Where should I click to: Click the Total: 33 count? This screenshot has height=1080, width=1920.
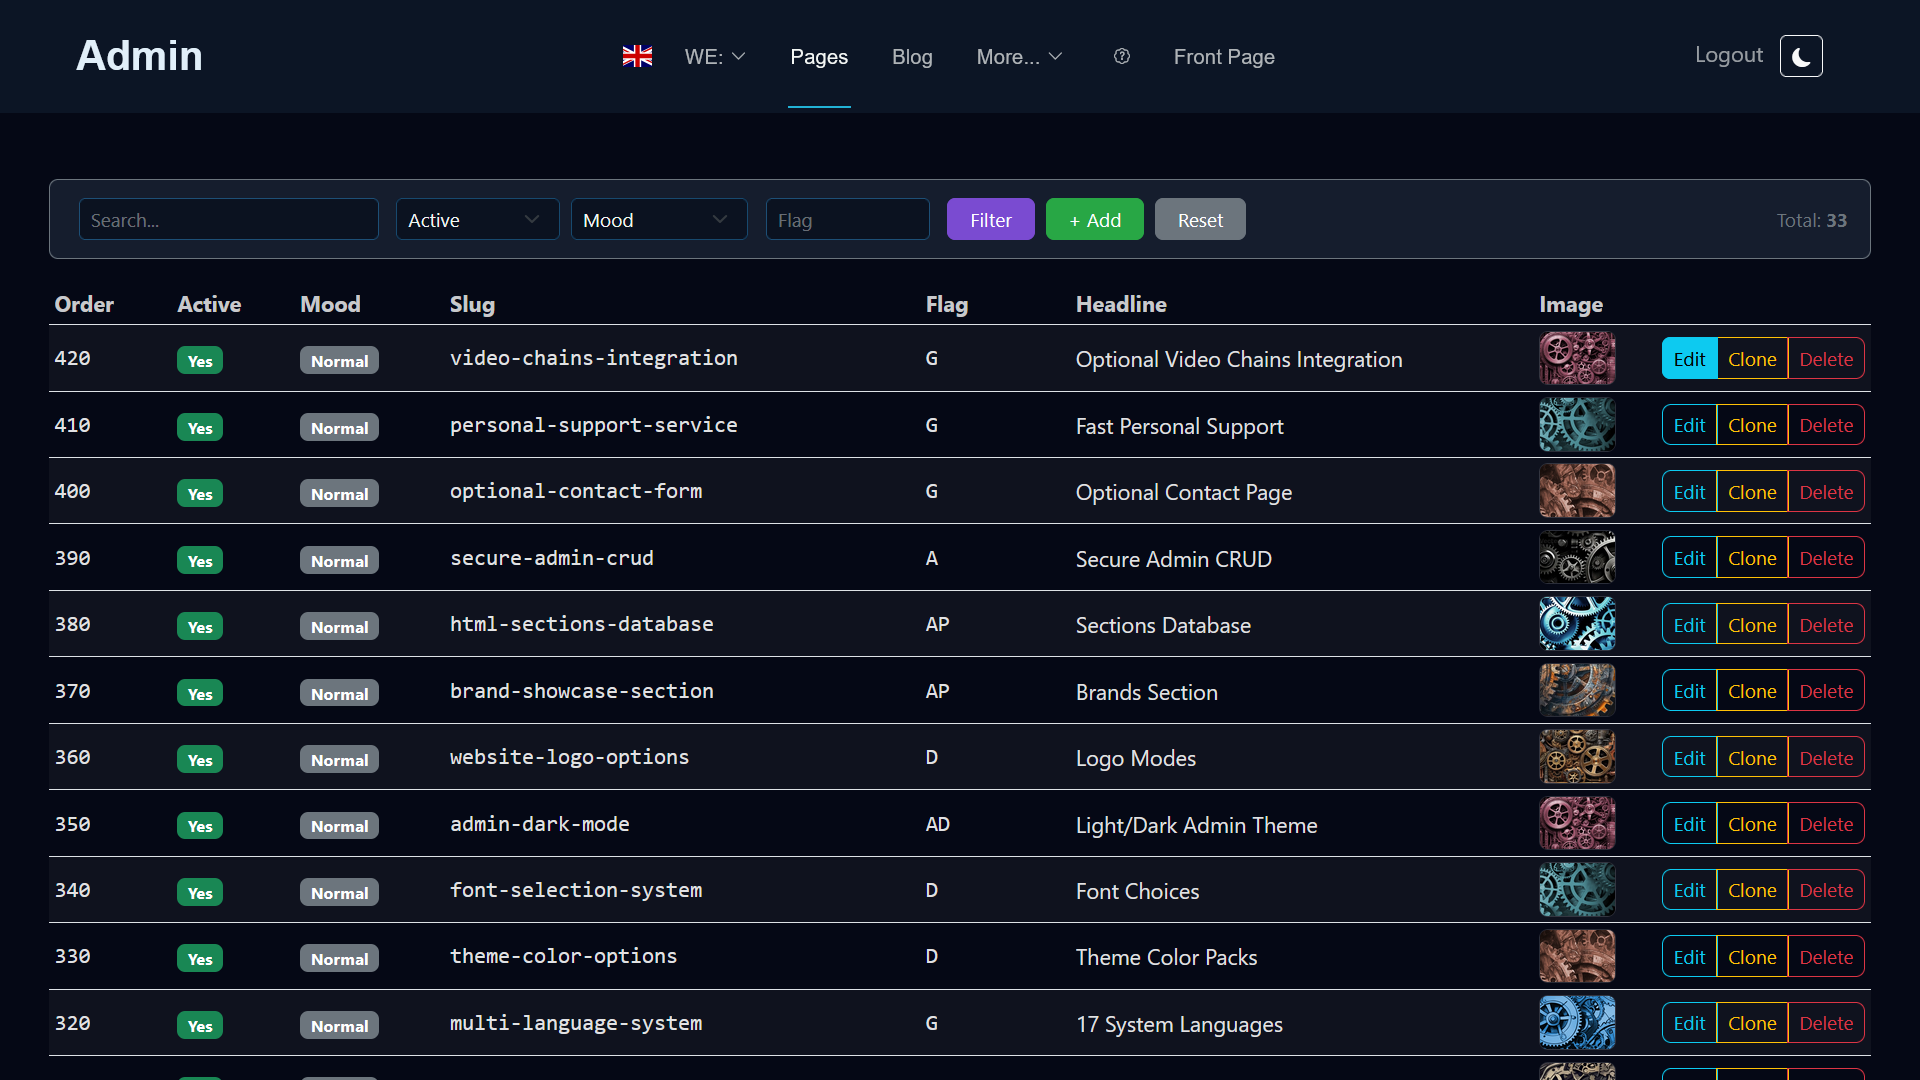pos(1811,220)
